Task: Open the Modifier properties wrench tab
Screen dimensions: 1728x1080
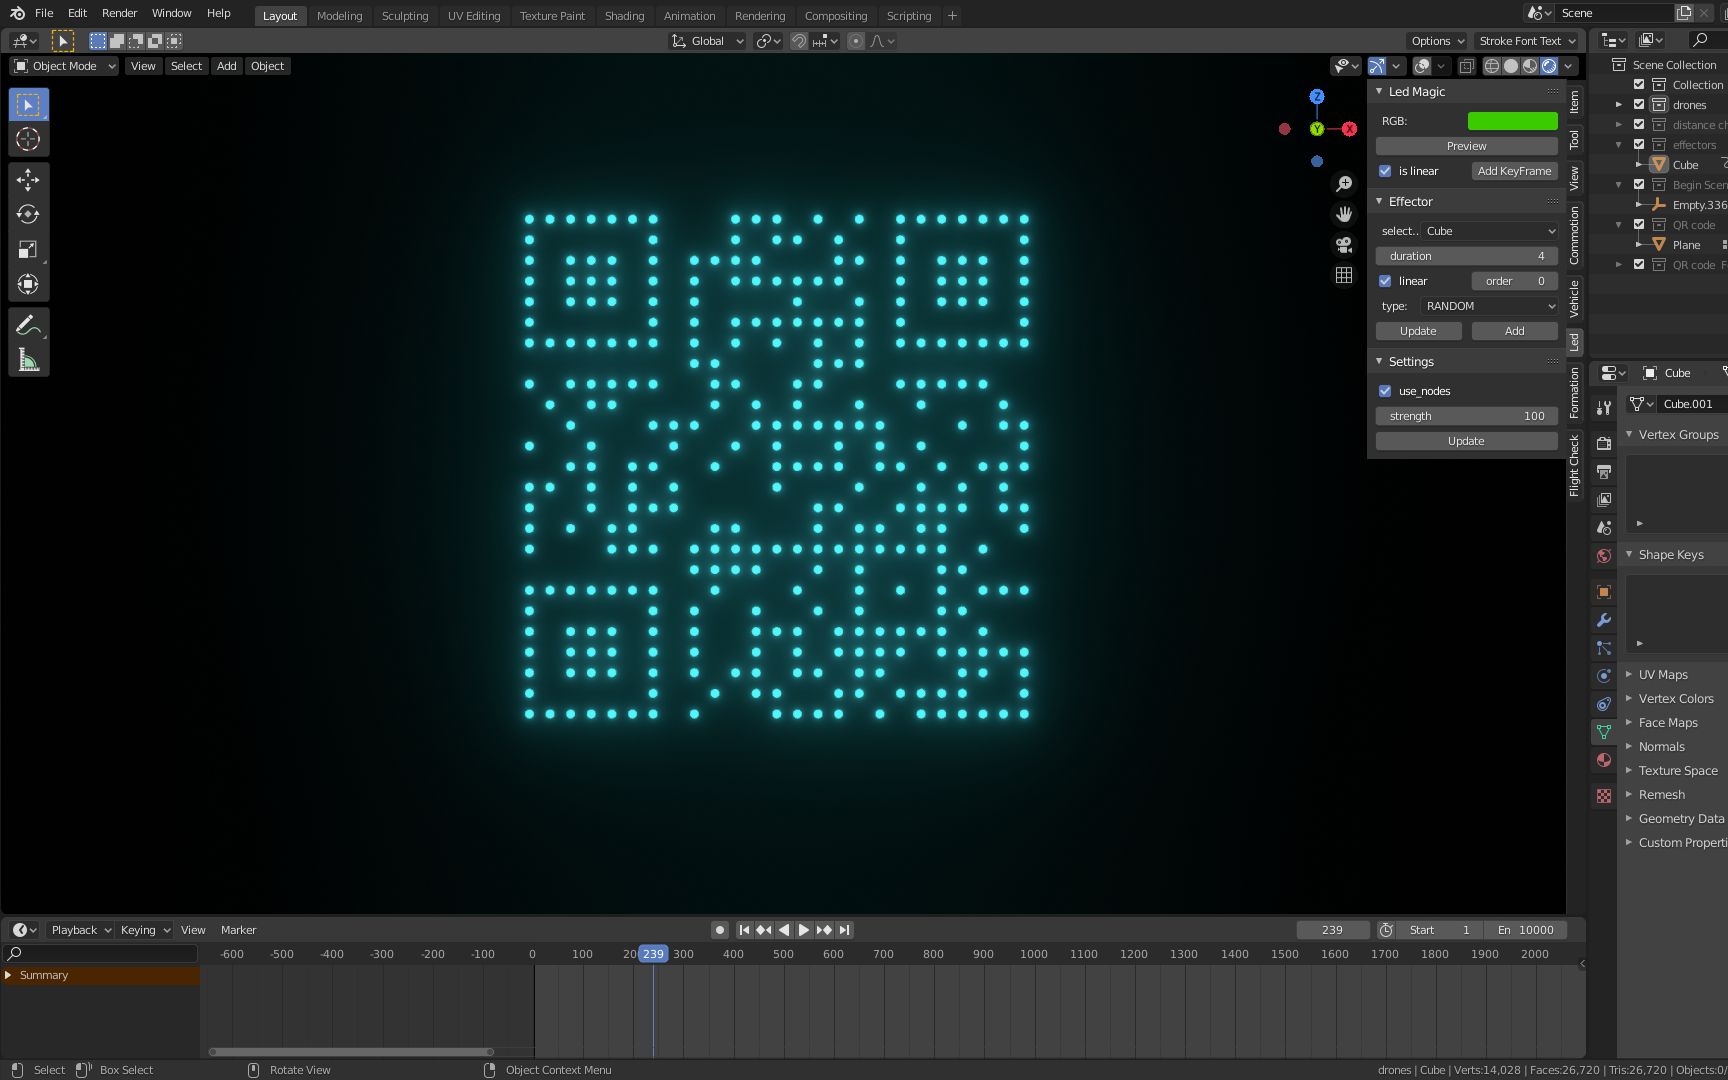Action: coord(1604,620)
